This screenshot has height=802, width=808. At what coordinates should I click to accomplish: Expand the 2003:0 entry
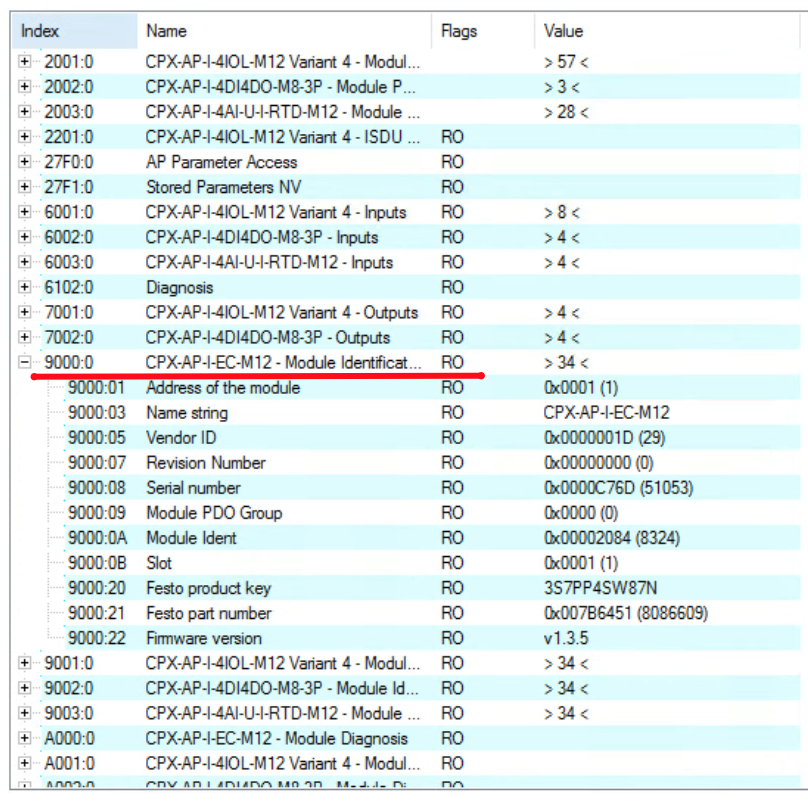24,111
